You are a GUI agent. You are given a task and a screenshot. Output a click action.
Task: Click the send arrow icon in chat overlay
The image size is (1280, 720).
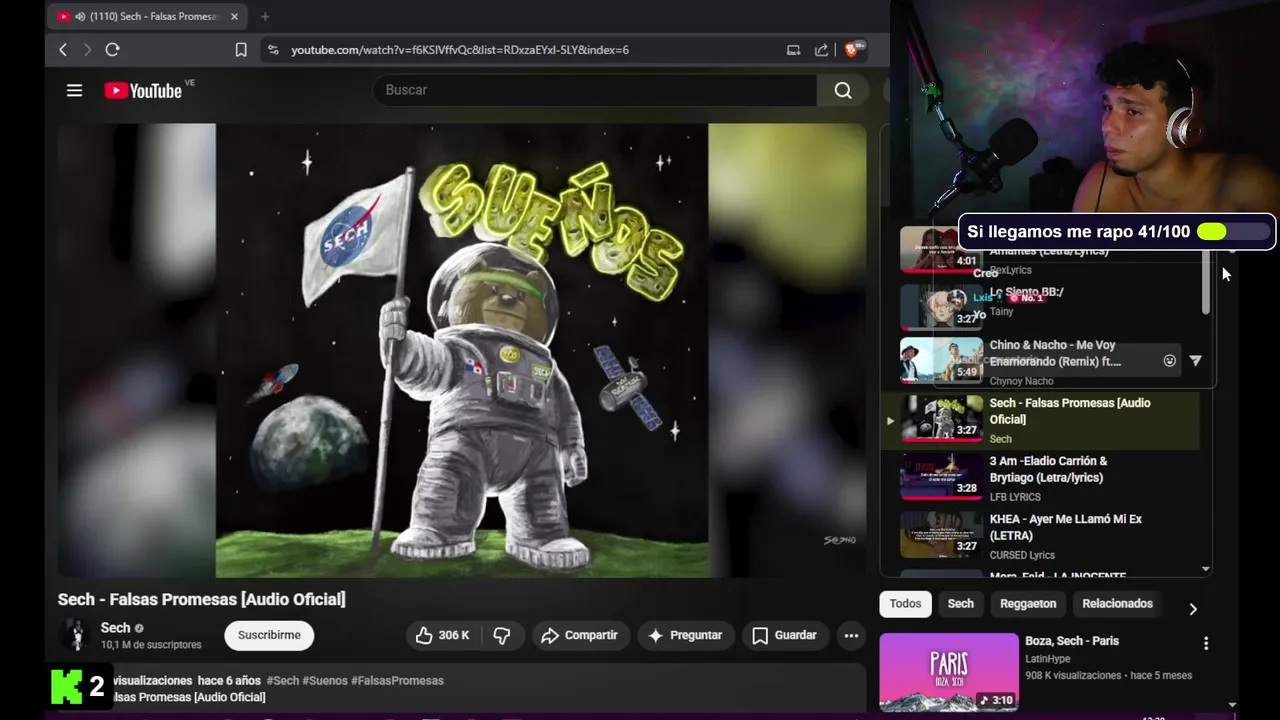tap(1195, 361)
